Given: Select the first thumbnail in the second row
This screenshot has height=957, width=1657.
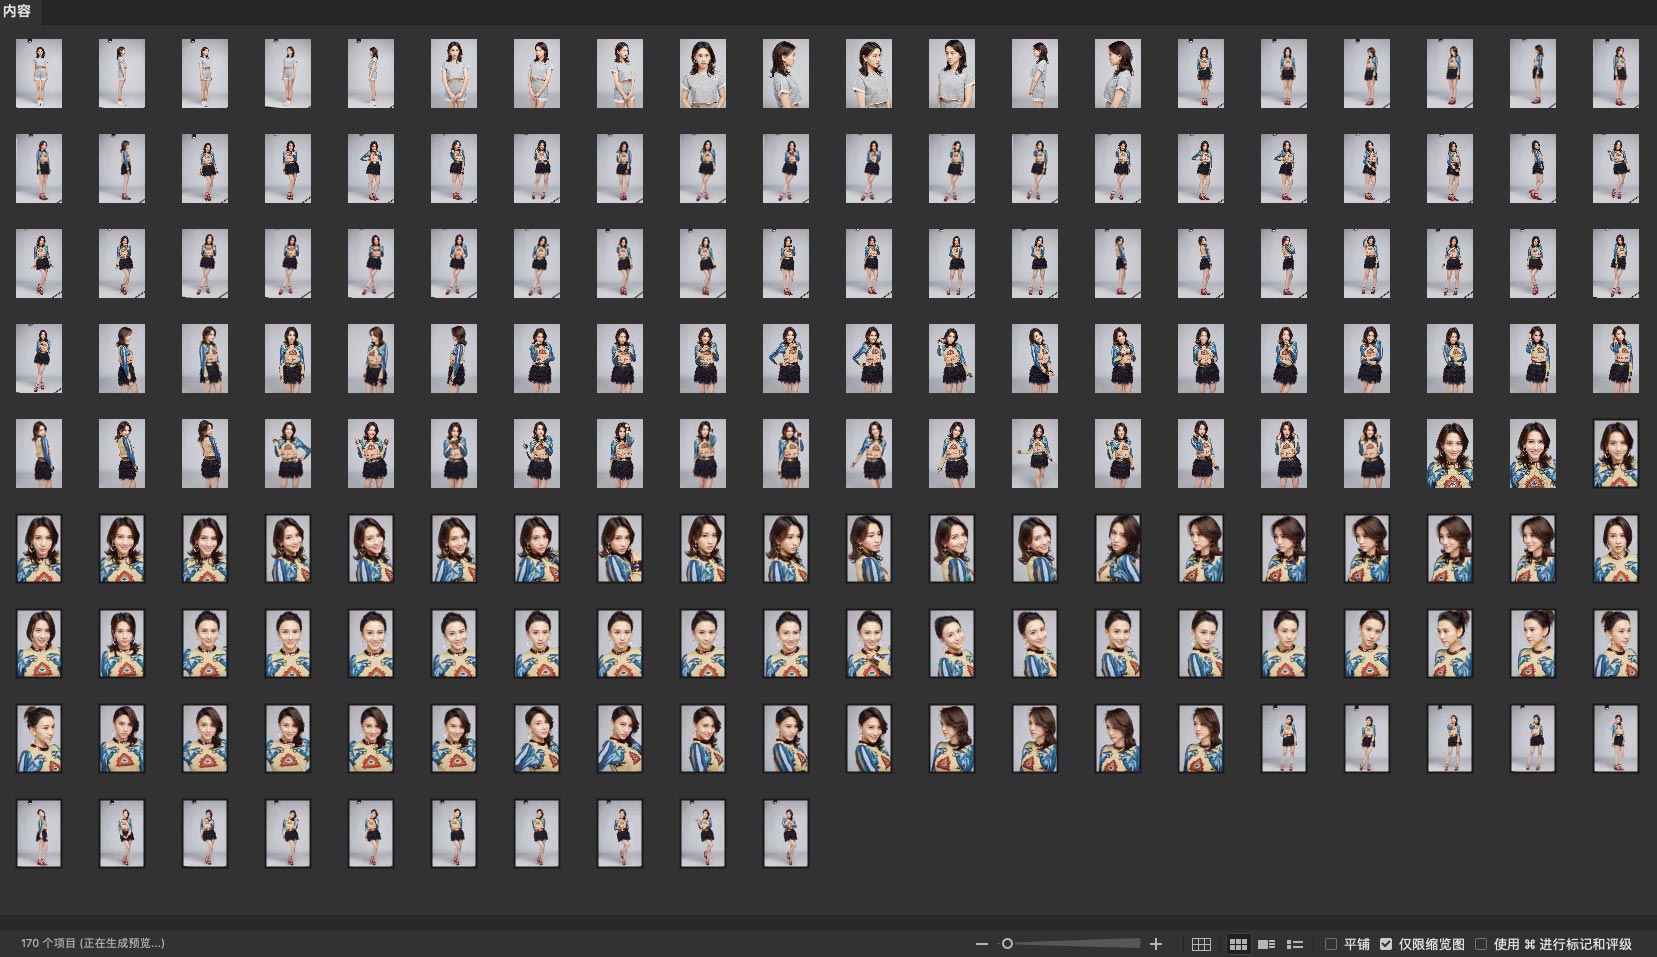Looking at the screenshot, I should (x=39, y=168).
